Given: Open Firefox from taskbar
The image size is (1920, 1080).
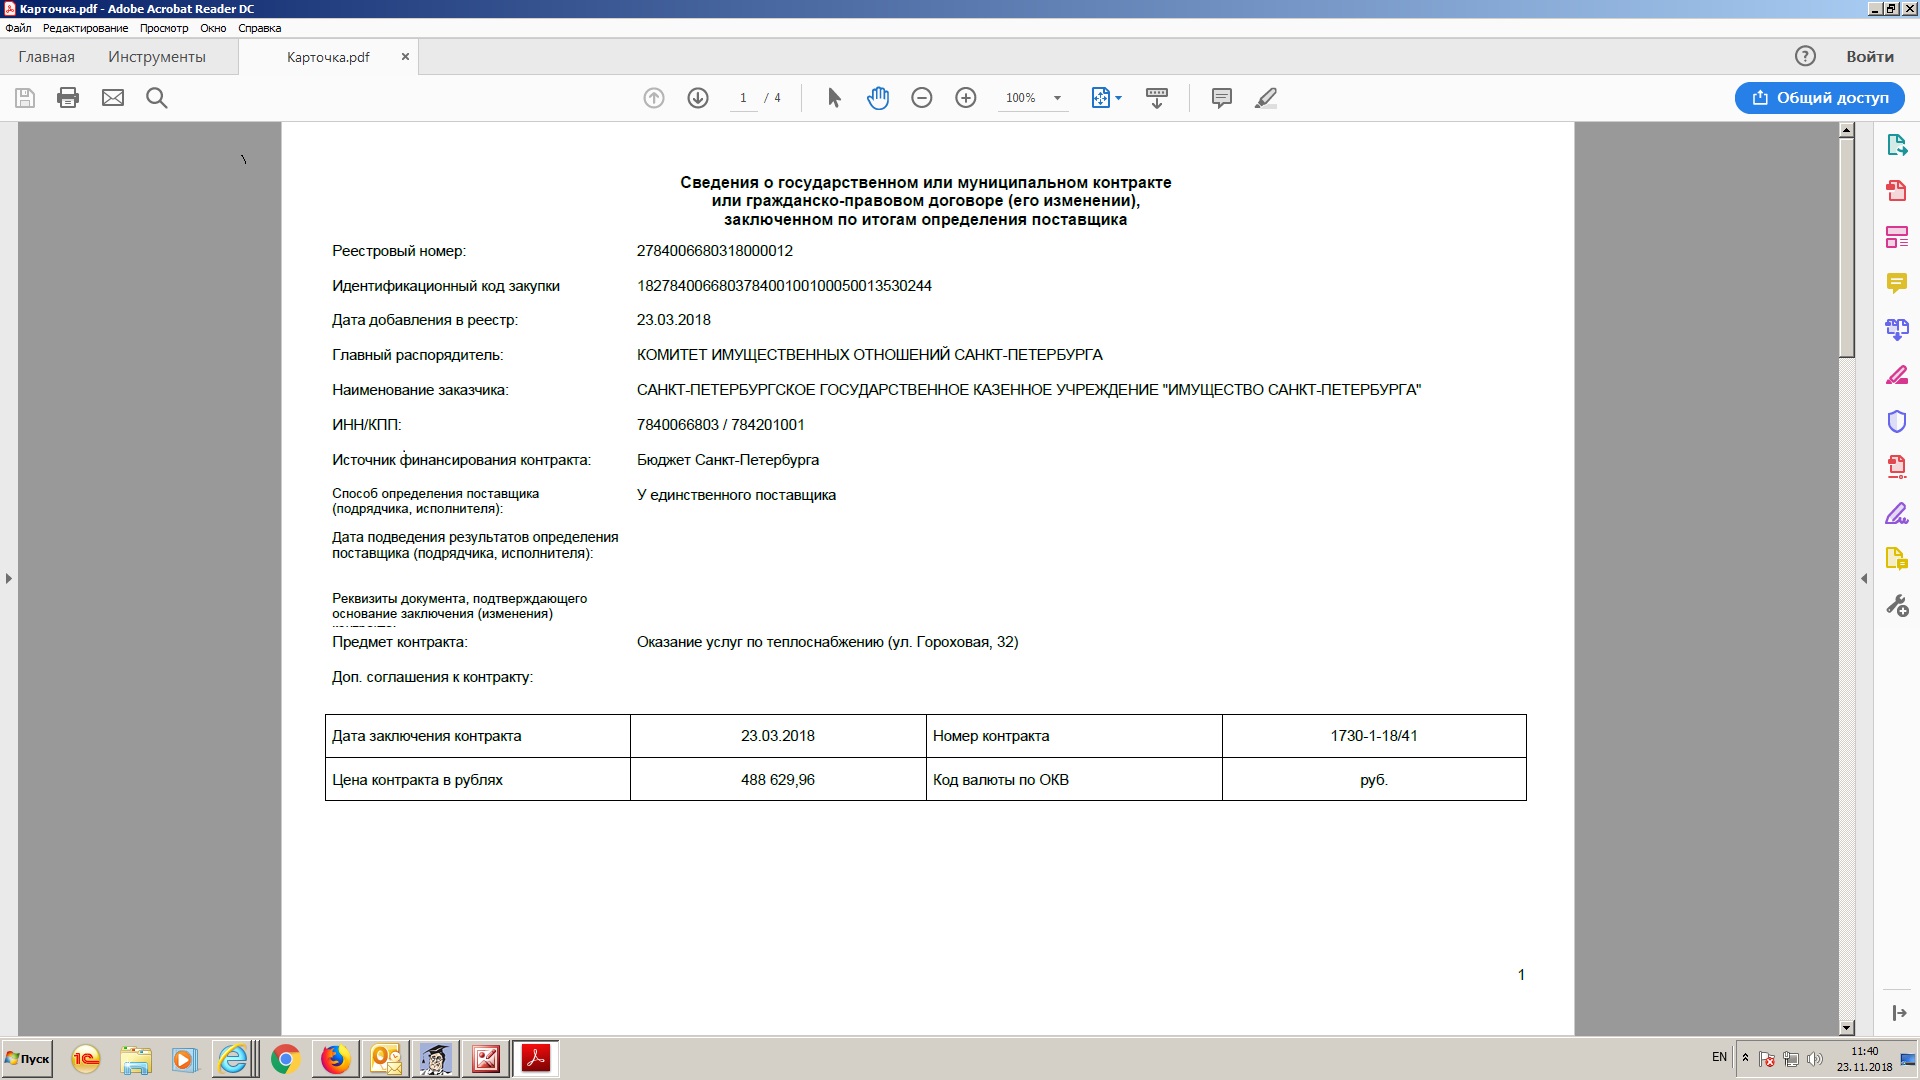Looking at the screenshot, I should (335, 1059).
